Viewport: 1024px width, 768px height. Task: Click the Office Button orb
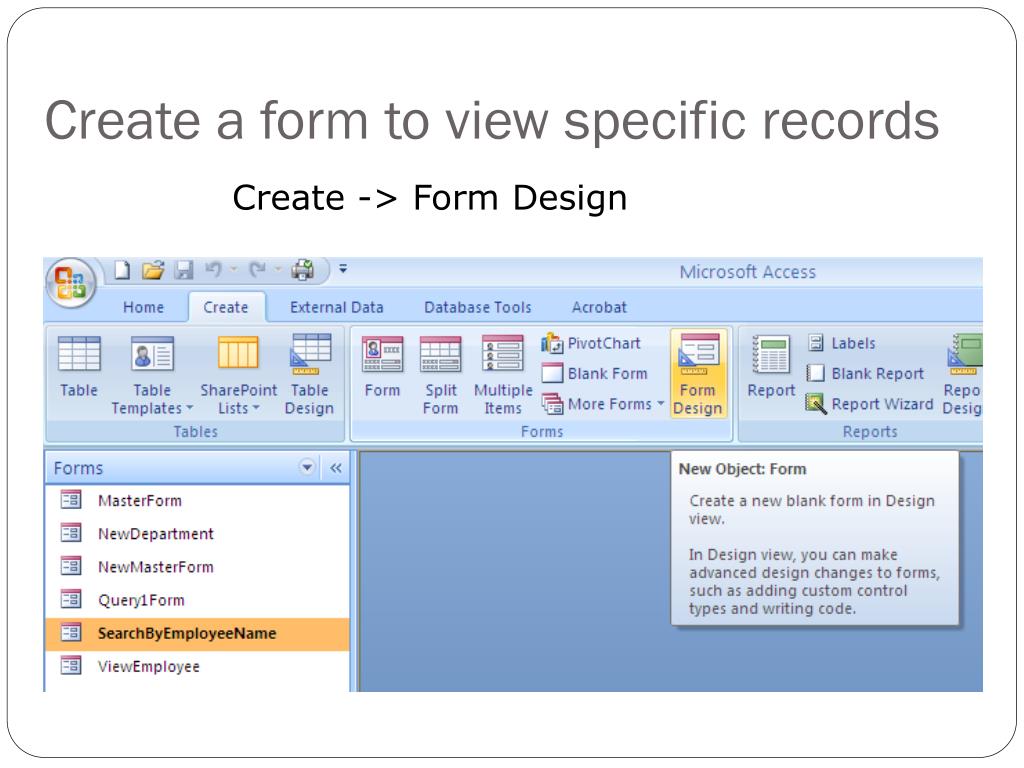coord(71,283)
